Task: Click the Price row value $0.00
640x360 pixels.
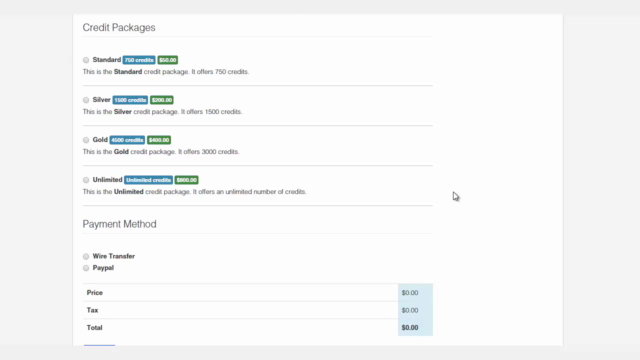Action: coord(410,293)
